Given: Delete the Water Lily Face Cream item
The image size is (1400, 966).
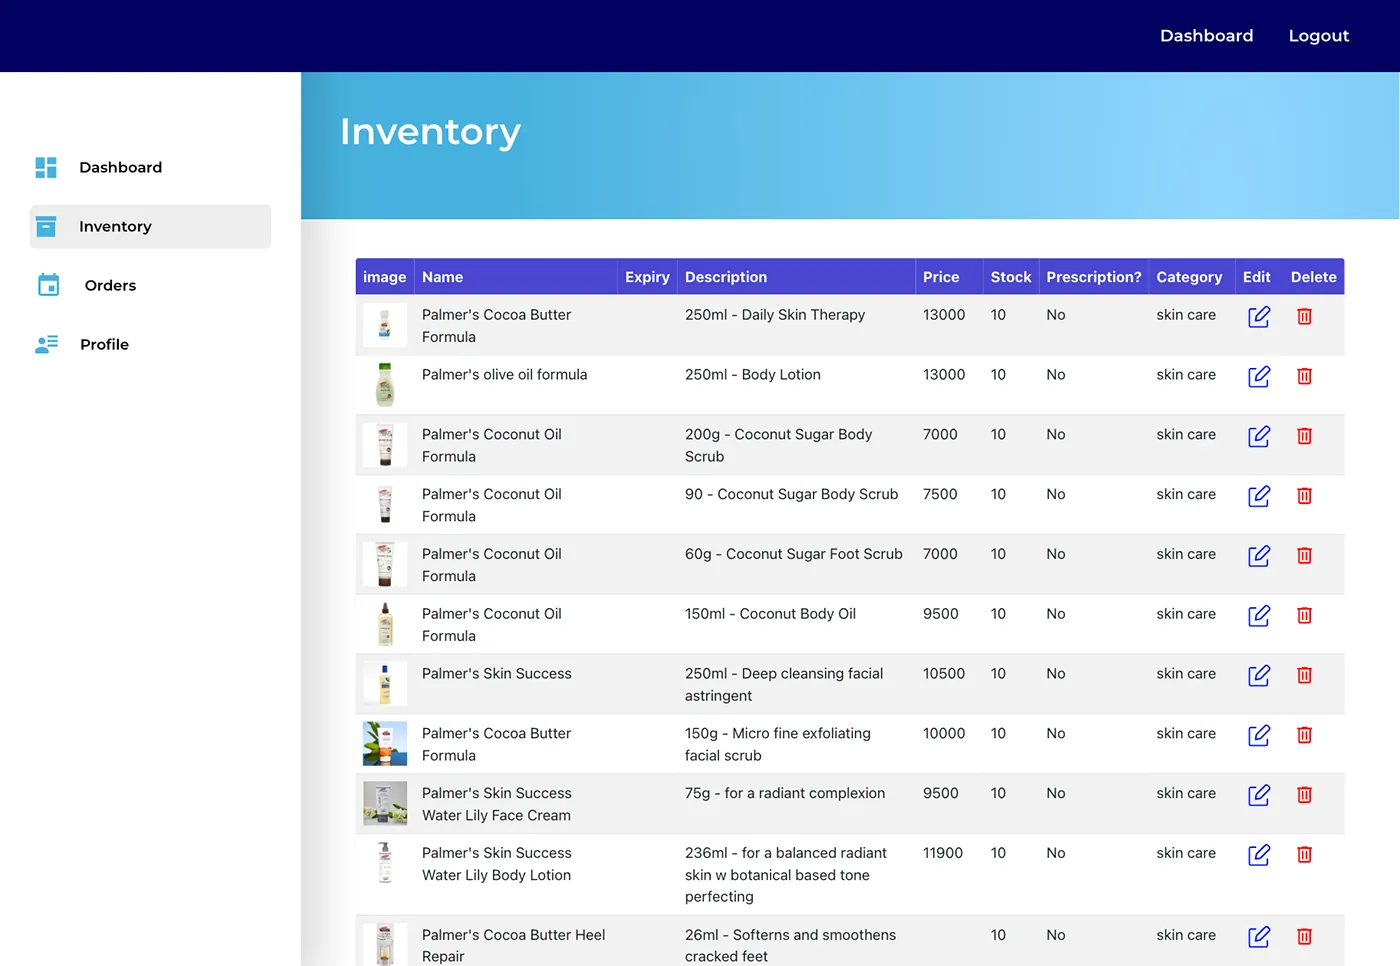Looking at the screenshot, I should [1304, 795].
